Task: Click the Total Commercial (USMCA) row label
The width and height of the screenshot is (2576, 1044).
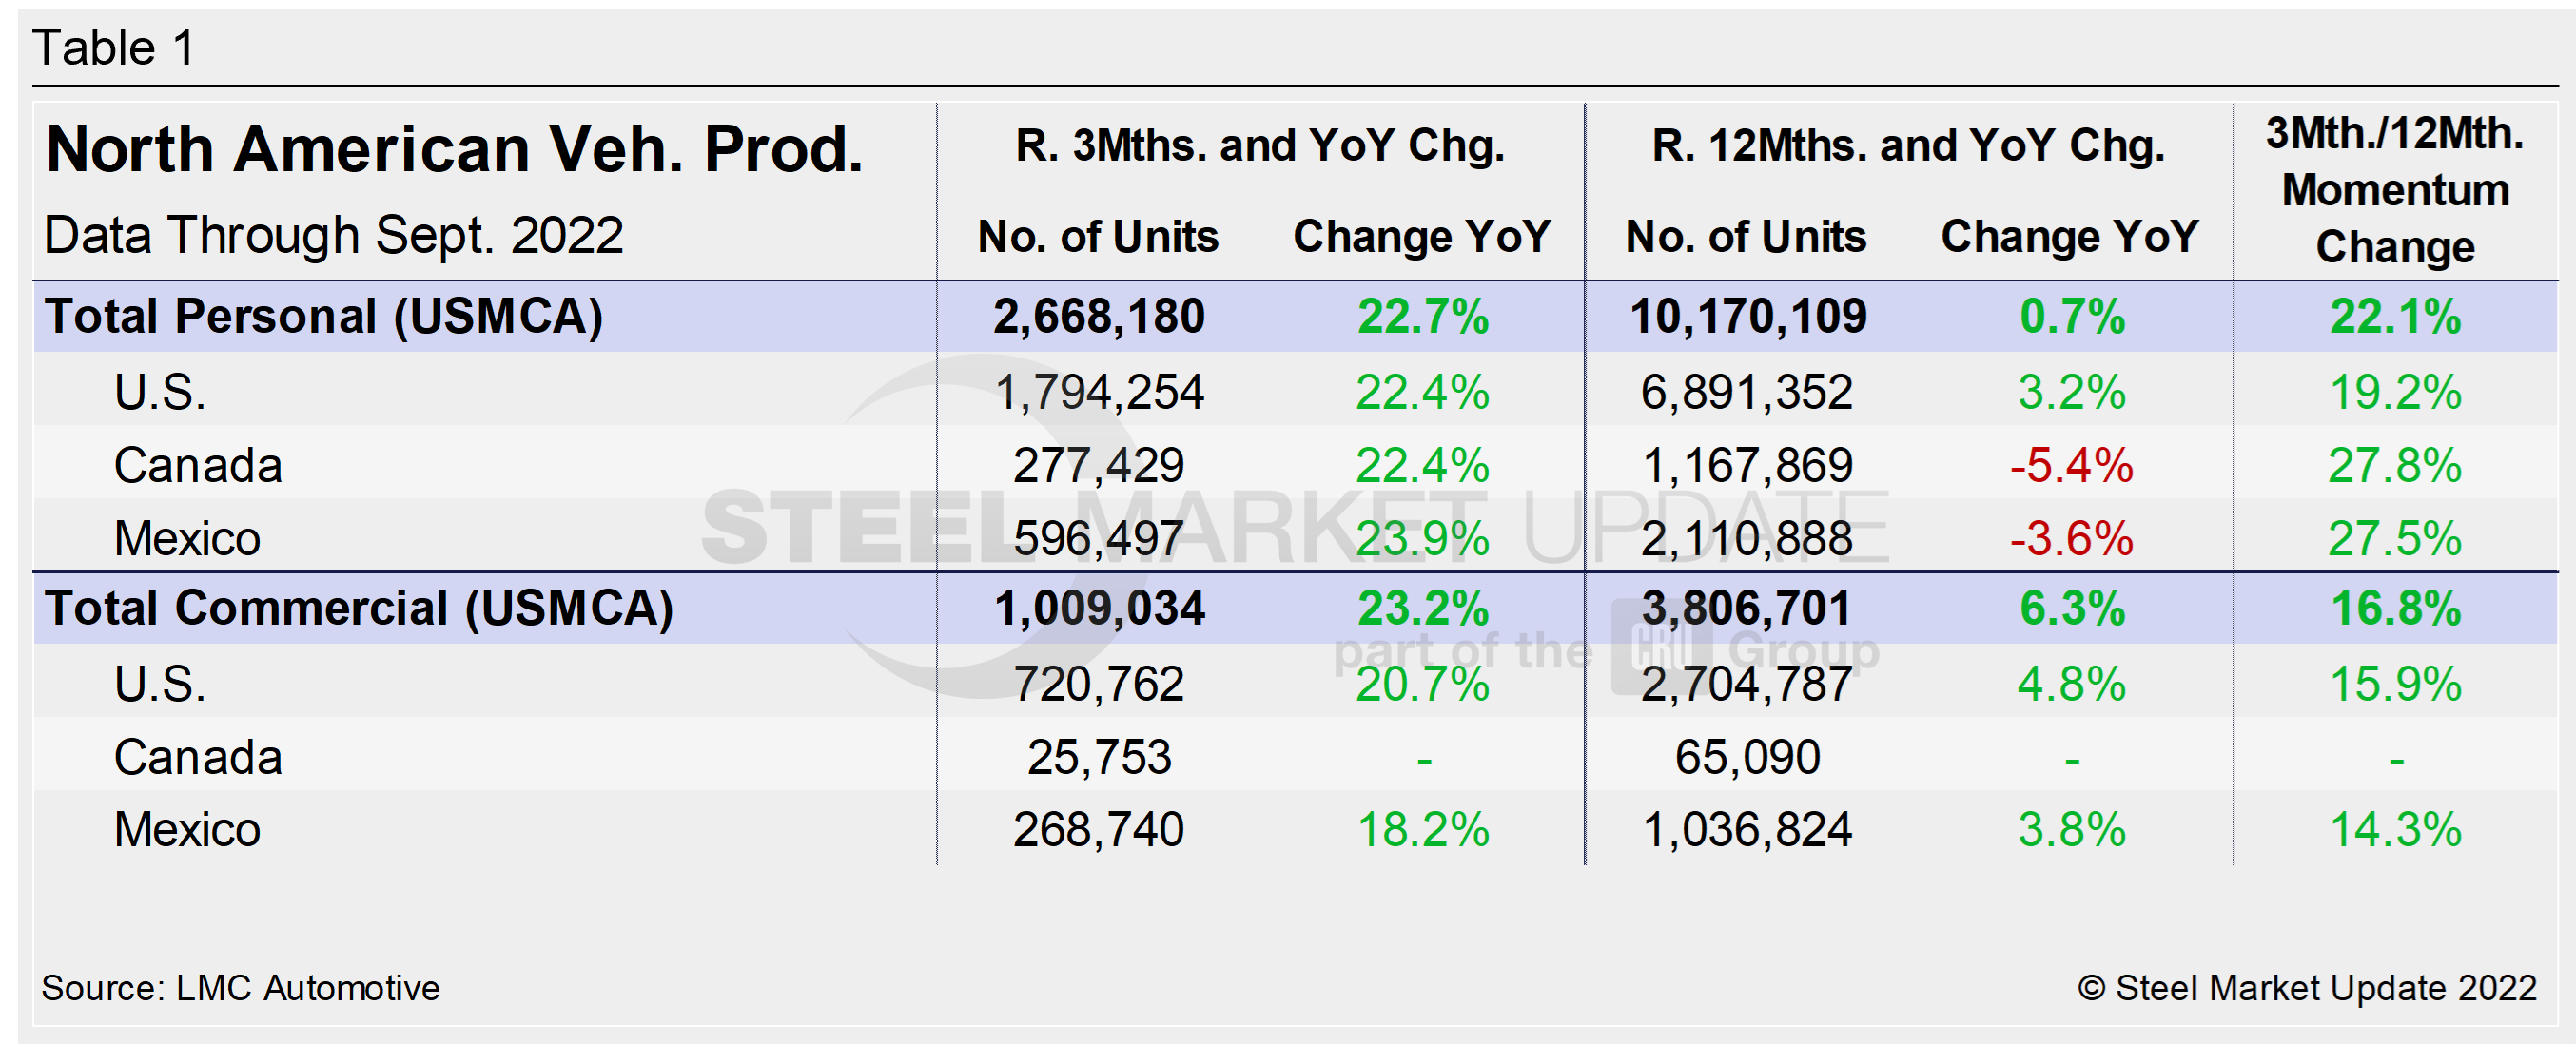Action: (359, 609)
